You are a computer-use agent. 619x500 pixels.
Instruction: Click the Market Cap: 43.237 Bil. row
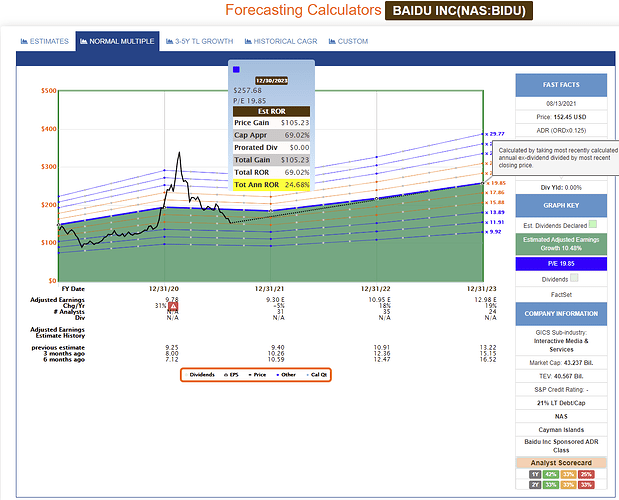coord(561,363)
